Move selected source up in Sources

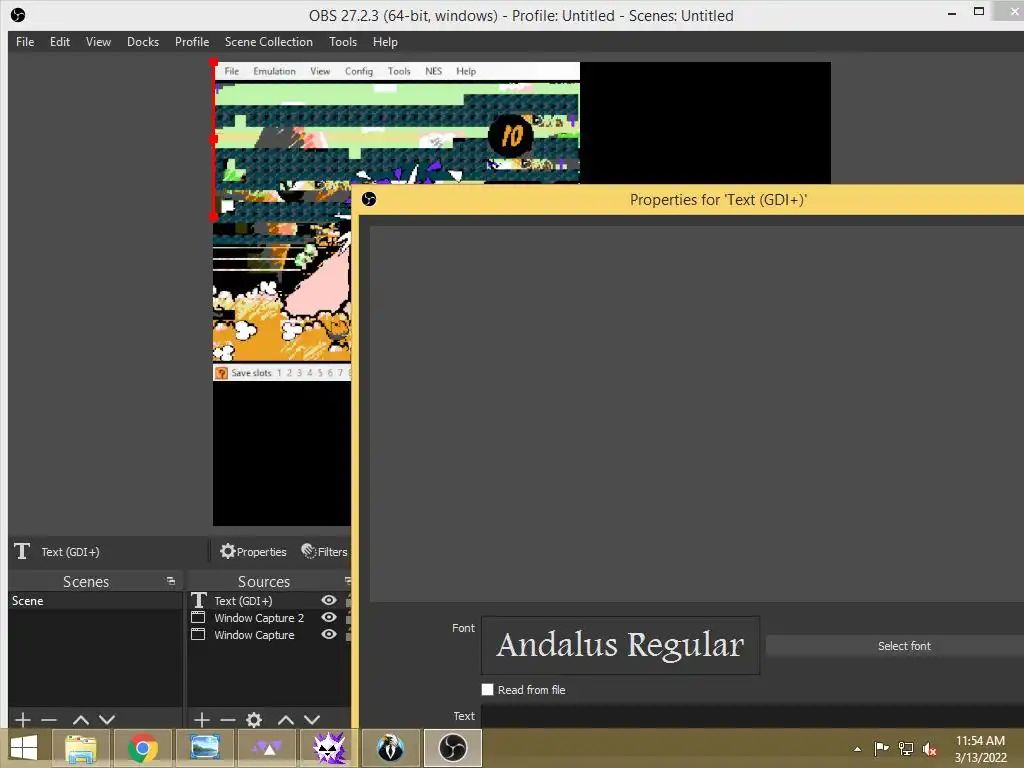tap(285, 720)
